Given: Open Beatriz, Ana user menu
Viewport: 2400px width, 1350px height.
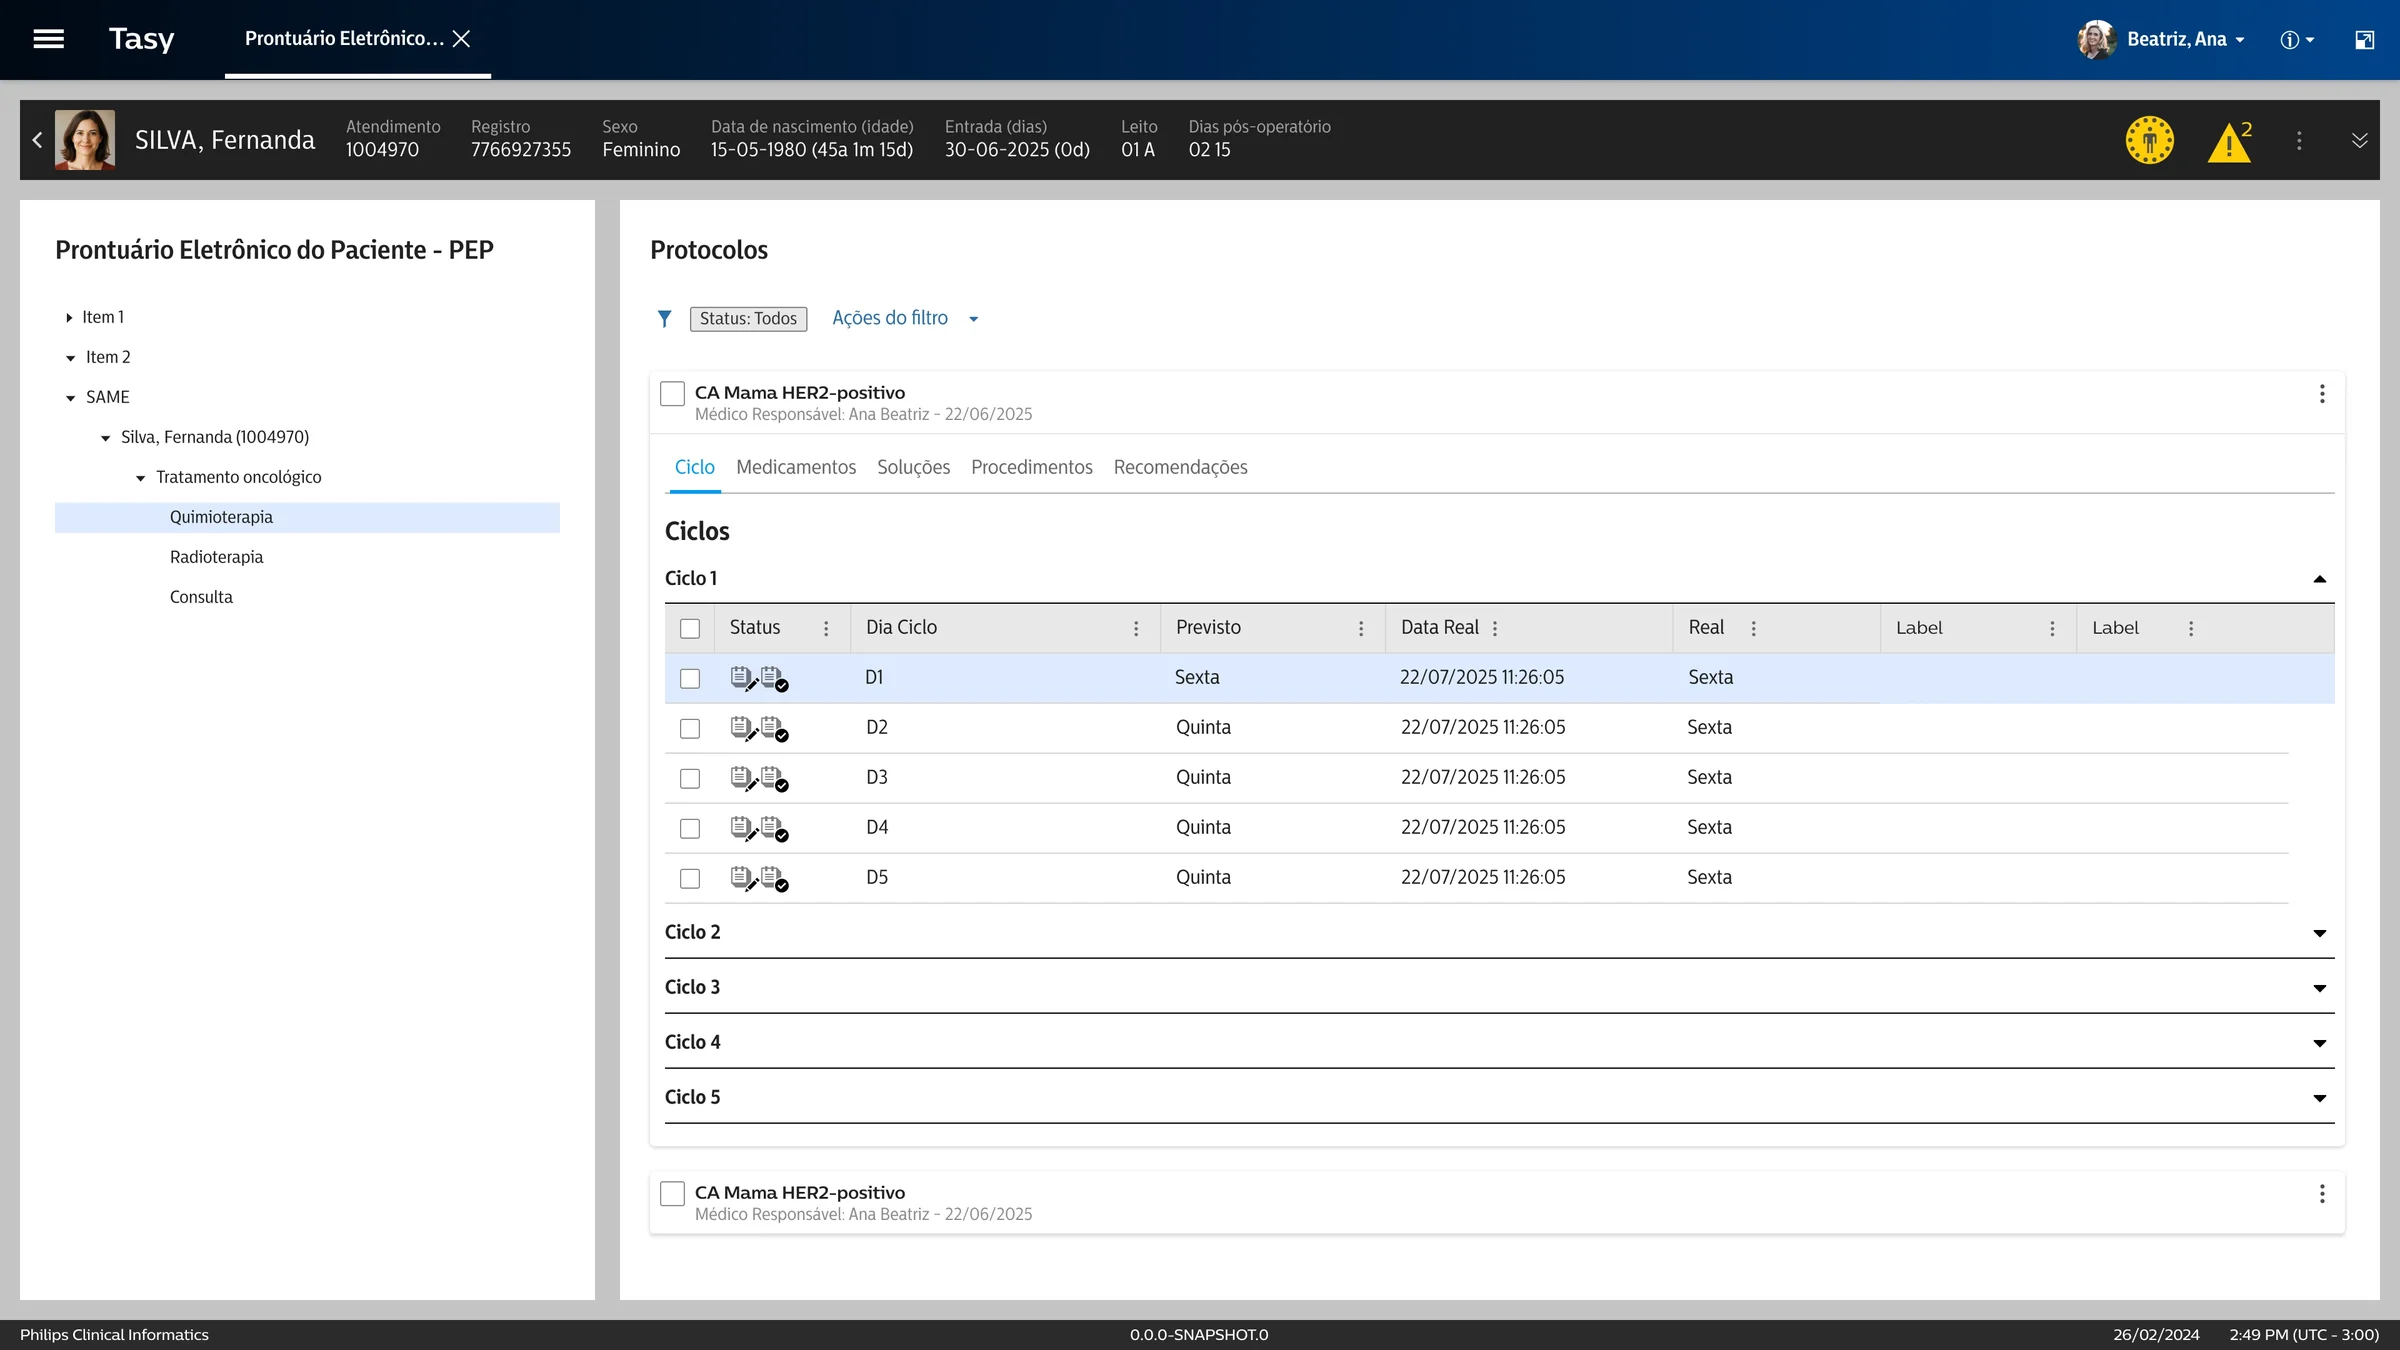Looking at the screenshot, I should 2162,40.
